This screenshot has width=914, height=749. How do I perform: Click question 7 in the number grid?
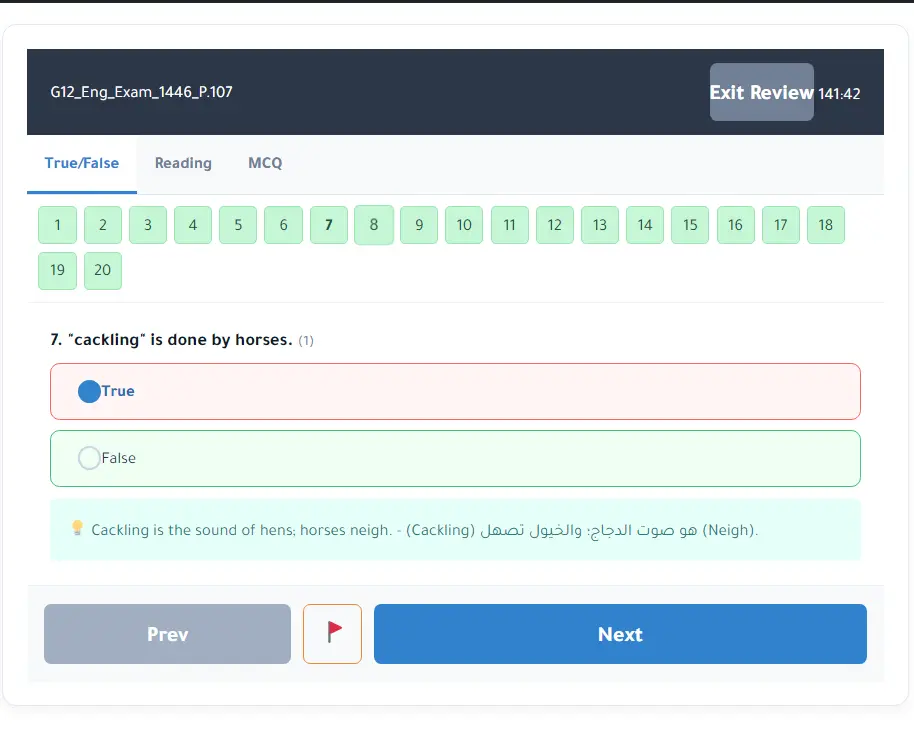coord(329,225)
